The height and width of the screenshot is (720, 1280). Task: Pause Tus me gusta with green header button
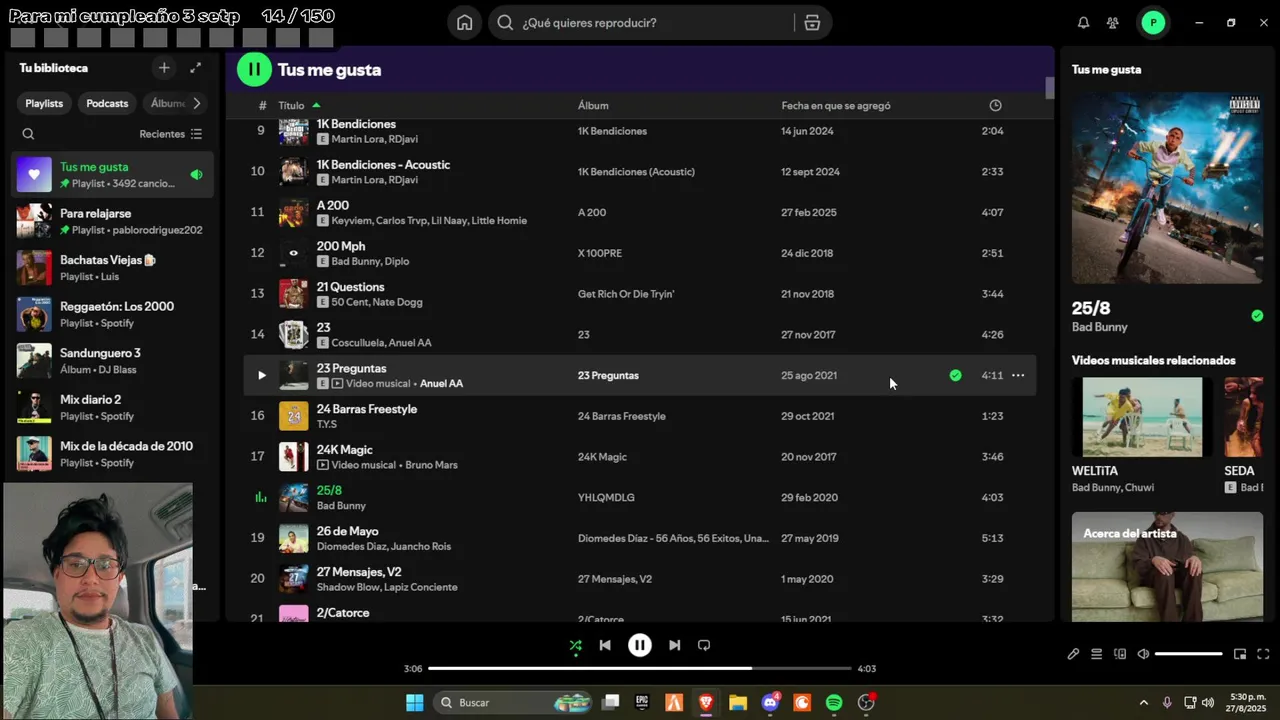tap(254, 69)
